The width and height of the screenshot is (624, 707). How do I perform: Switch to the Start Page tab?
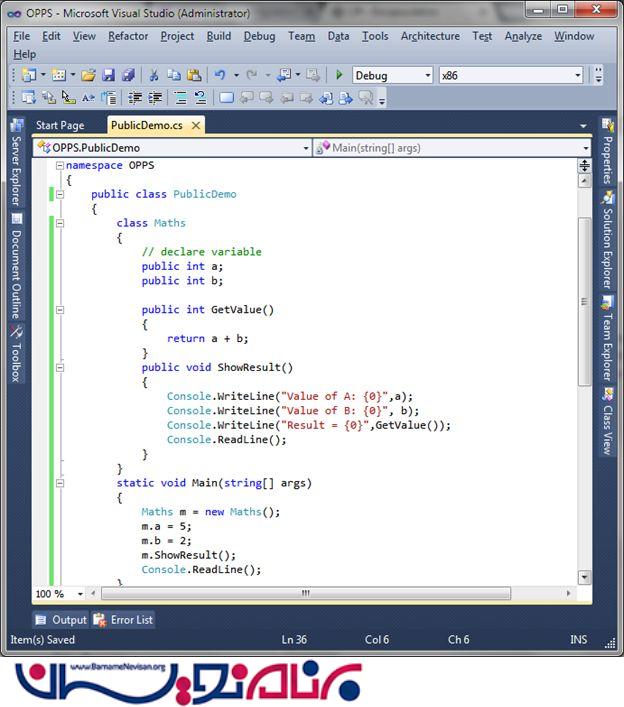[x=60, y=125]
